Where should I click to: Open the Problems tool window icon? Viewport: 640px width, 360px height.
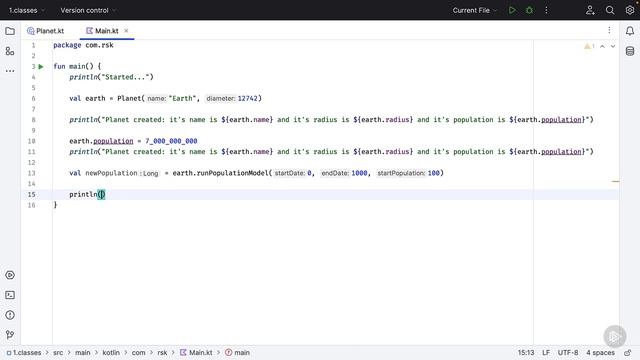pos(10,315)
